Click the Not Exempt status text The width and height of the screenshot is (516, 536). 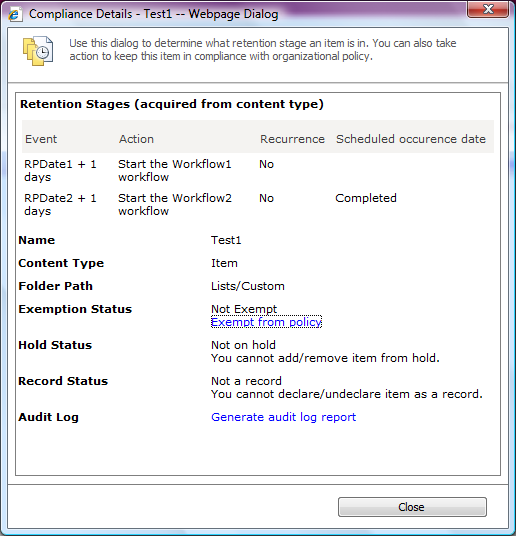click(x=244, y=309)
